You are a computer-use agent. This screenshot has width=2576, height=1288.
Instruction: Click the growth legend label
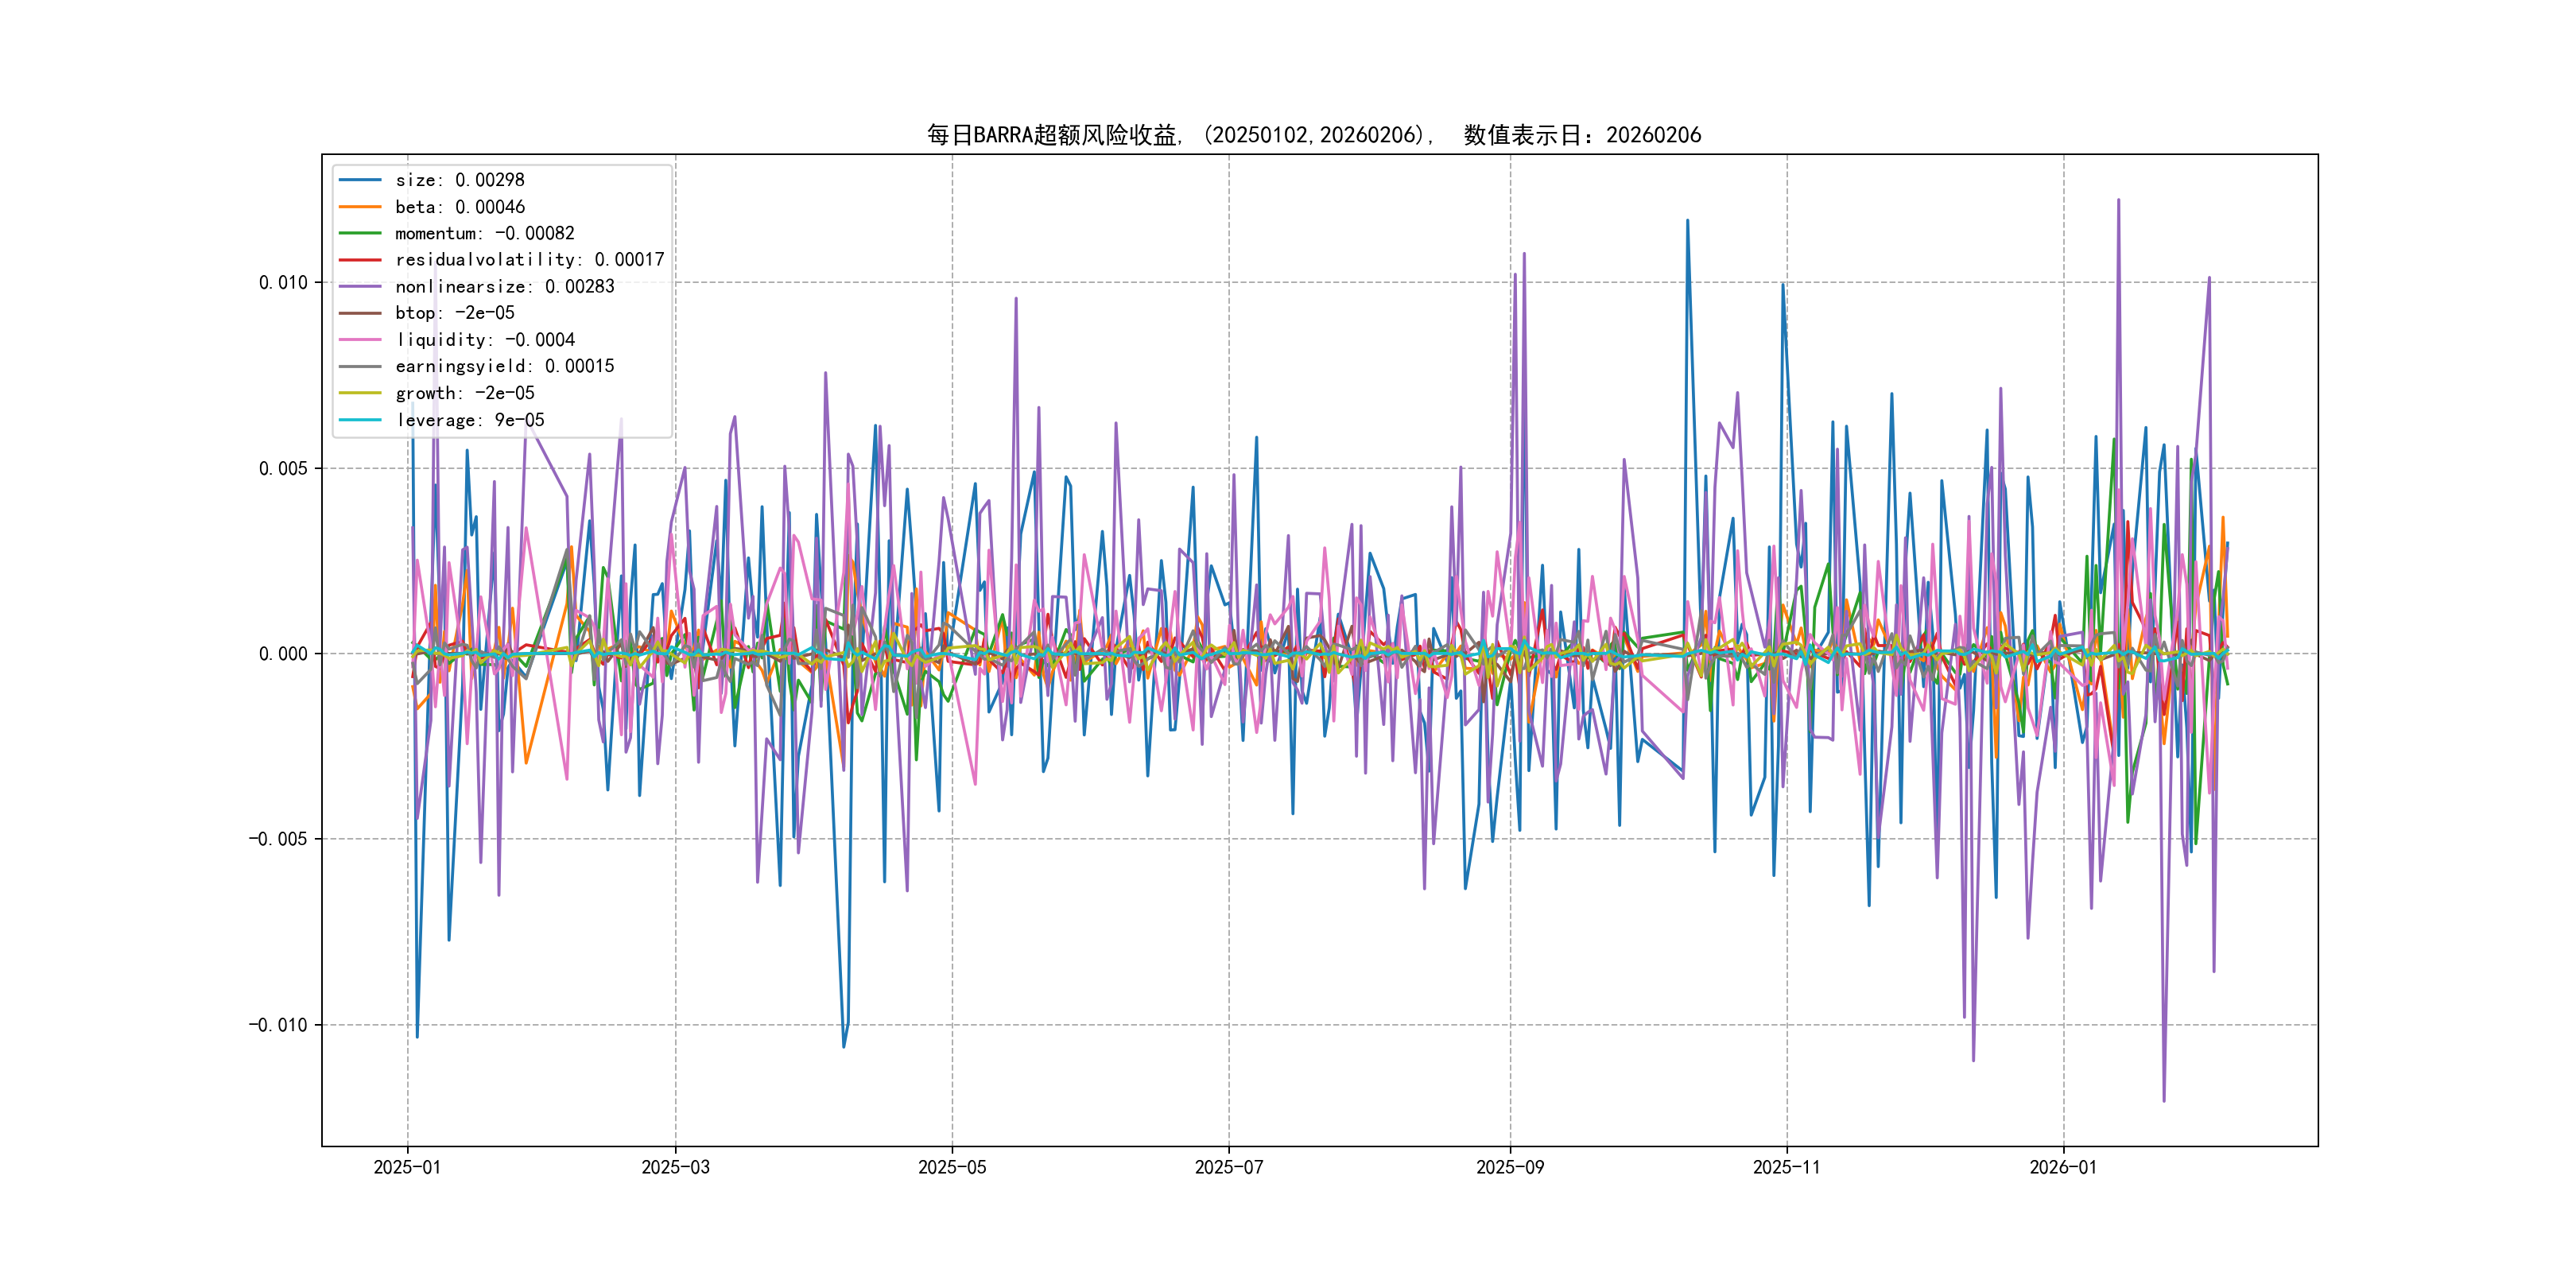click(464, 393)
